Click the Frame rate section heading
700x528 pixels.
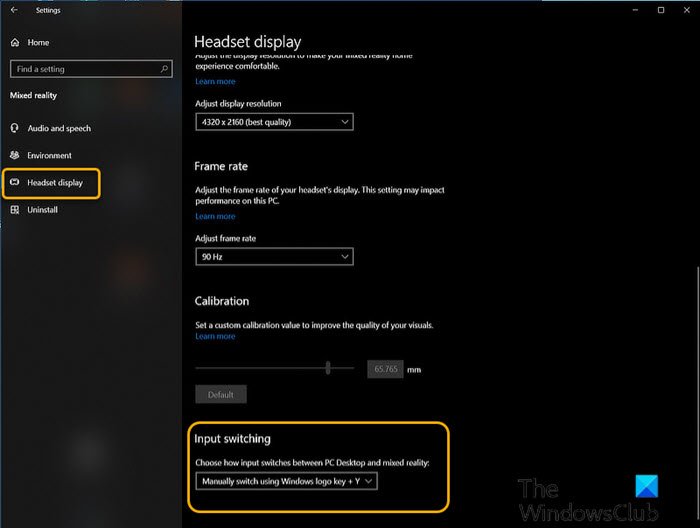pos(221,166)
